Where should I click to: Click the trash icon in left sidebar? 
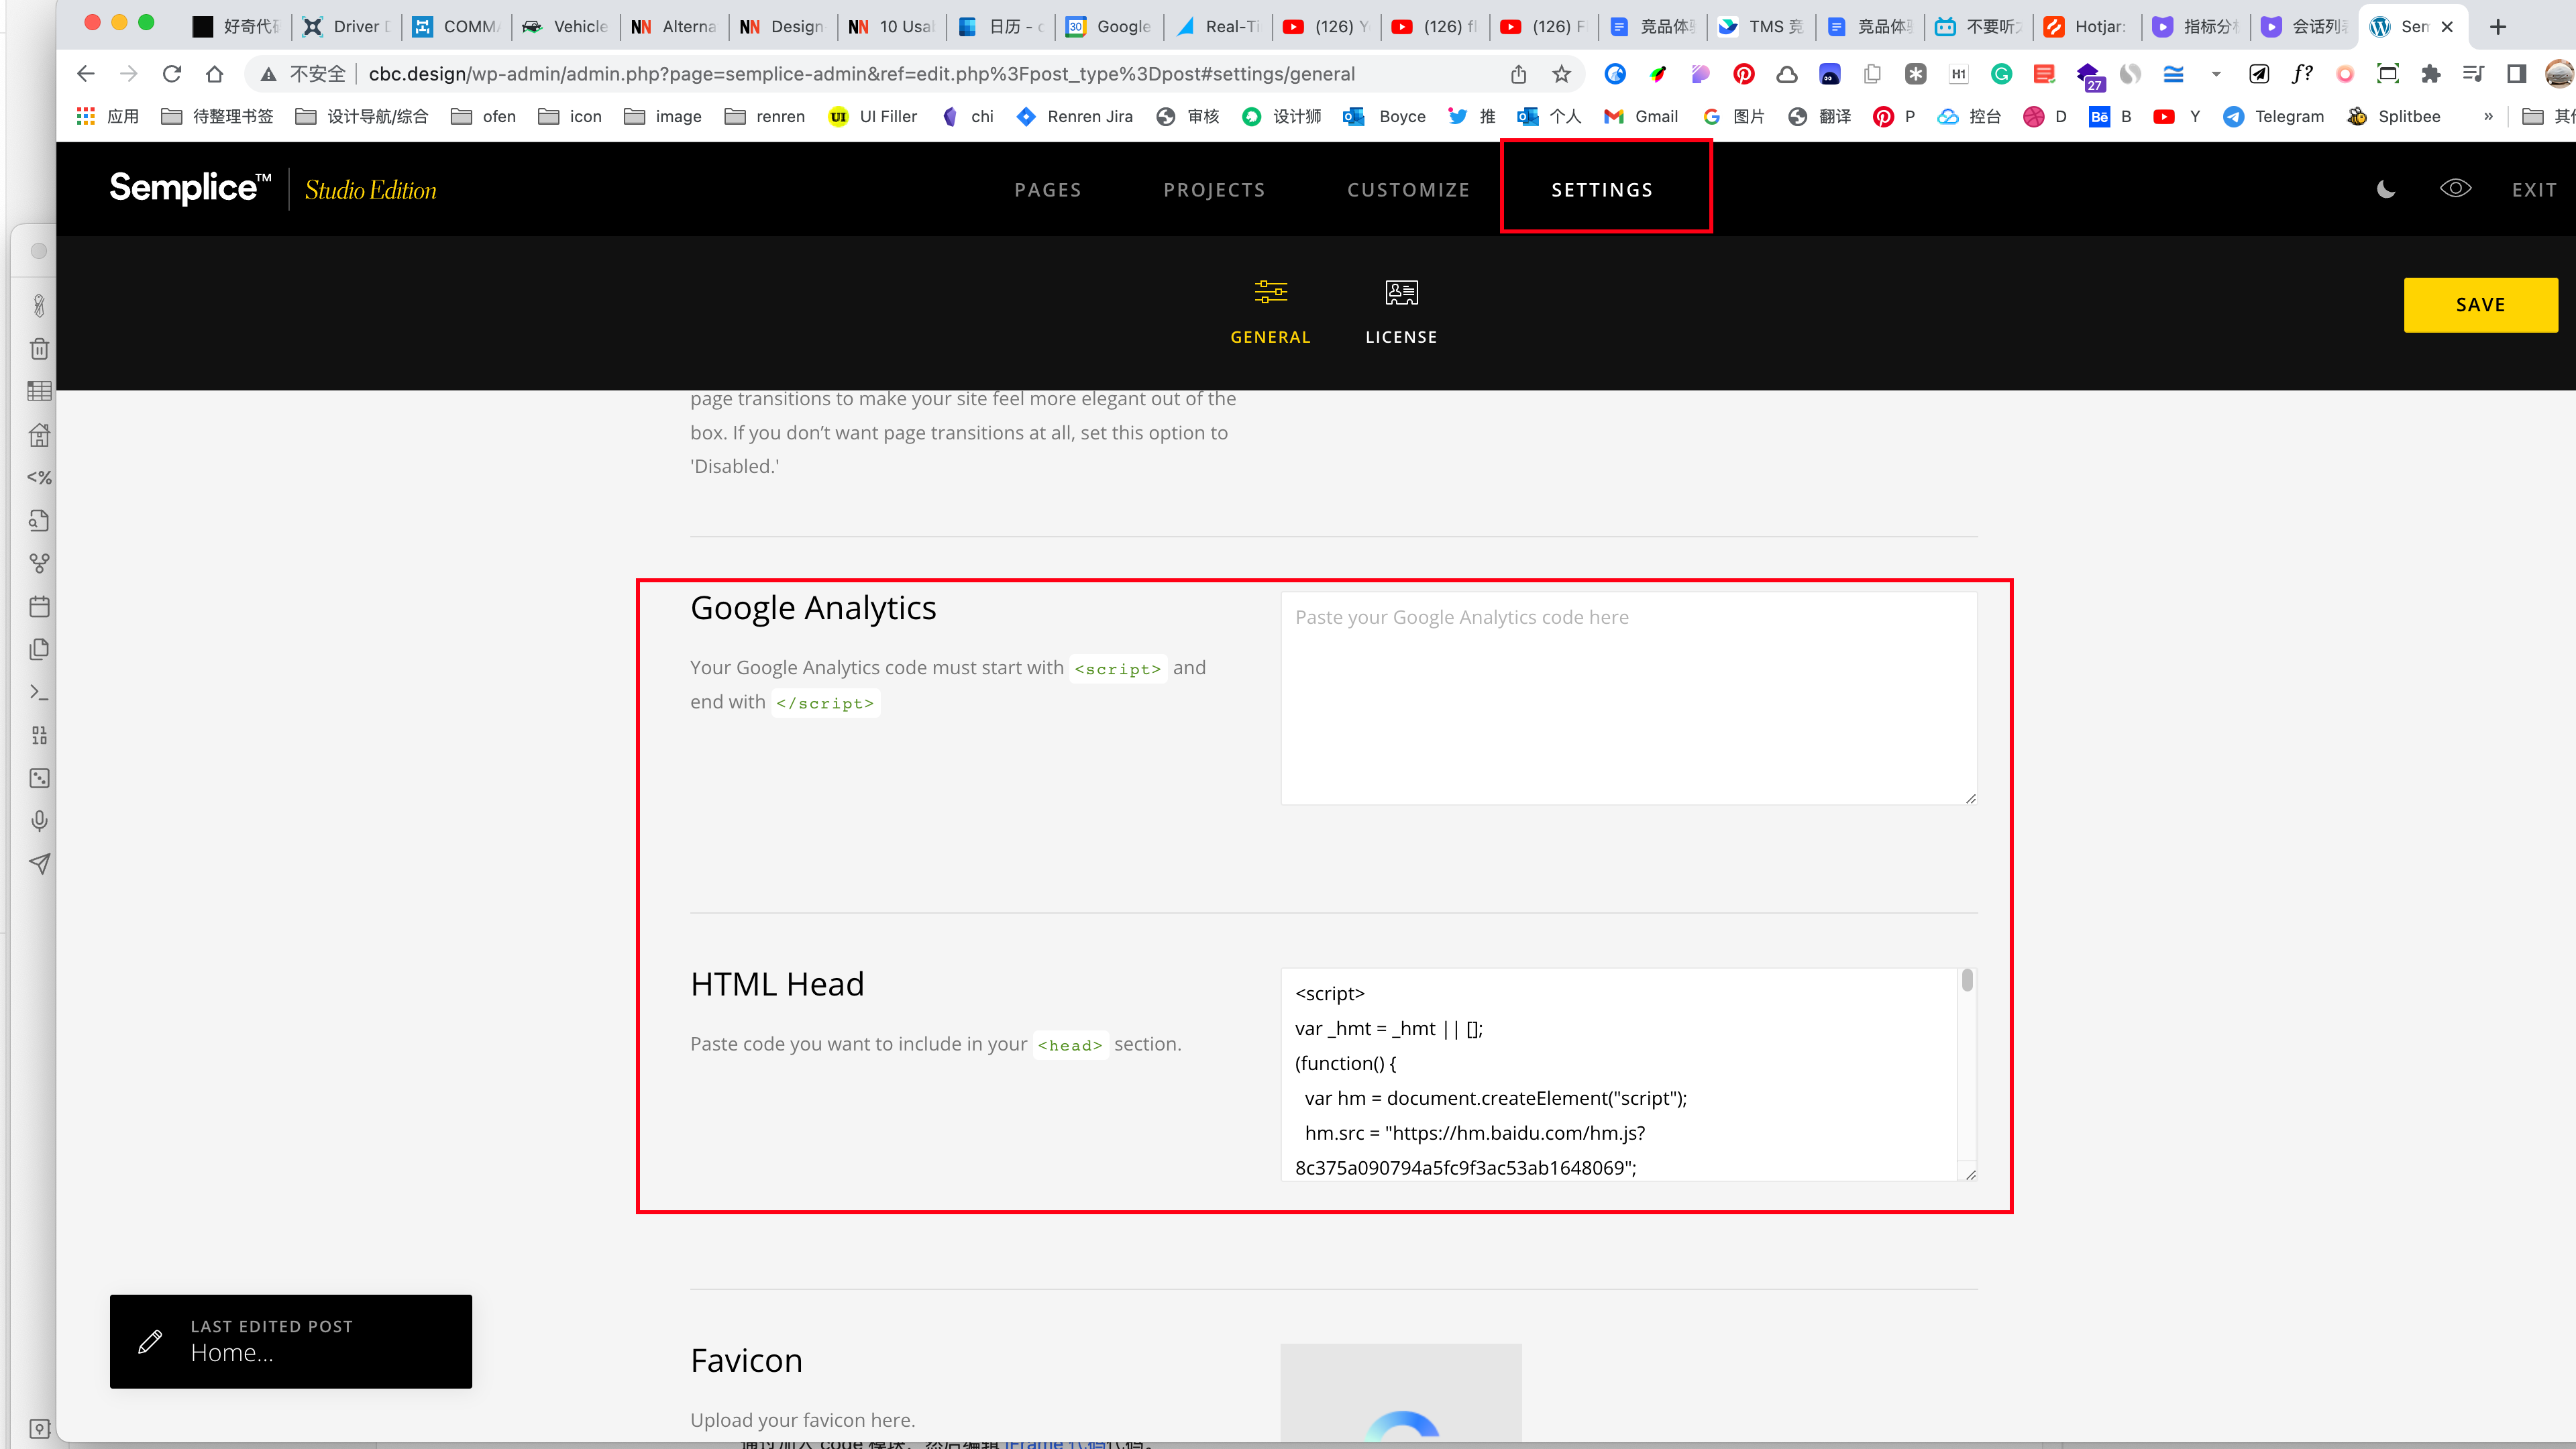point(39,349)
